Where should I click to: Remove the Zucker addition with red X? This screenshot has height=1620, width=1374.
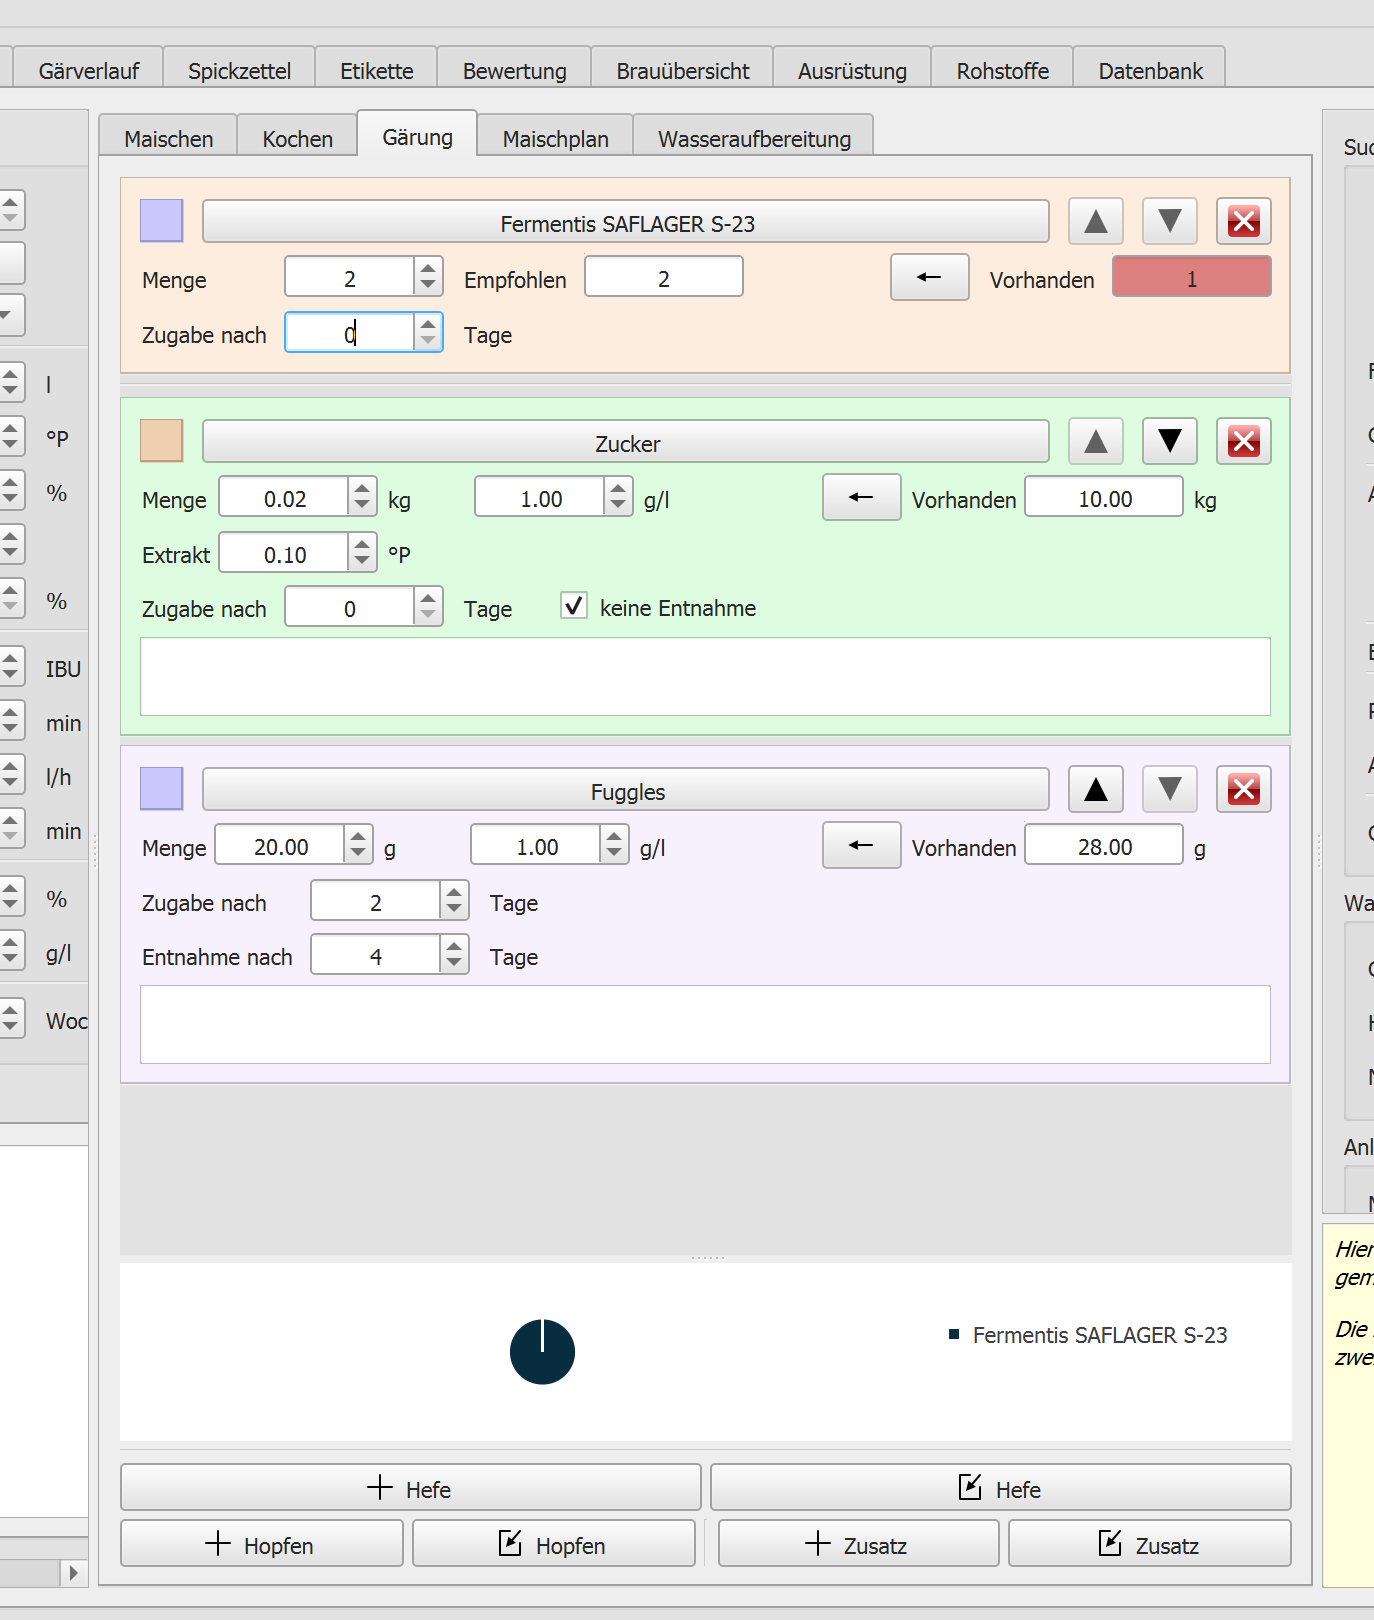[1243, 441]
